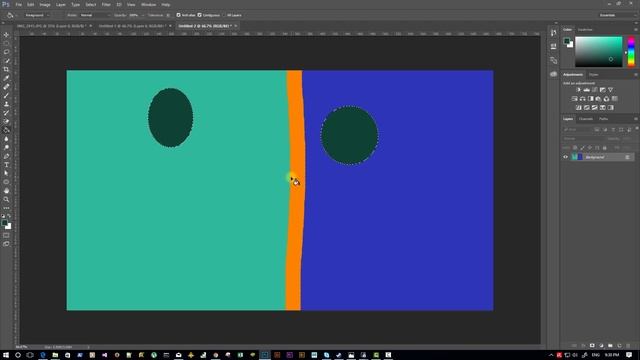Add a Photo Filter adjustment
Screen dimensions: 640x360
[x=598, y=99]
